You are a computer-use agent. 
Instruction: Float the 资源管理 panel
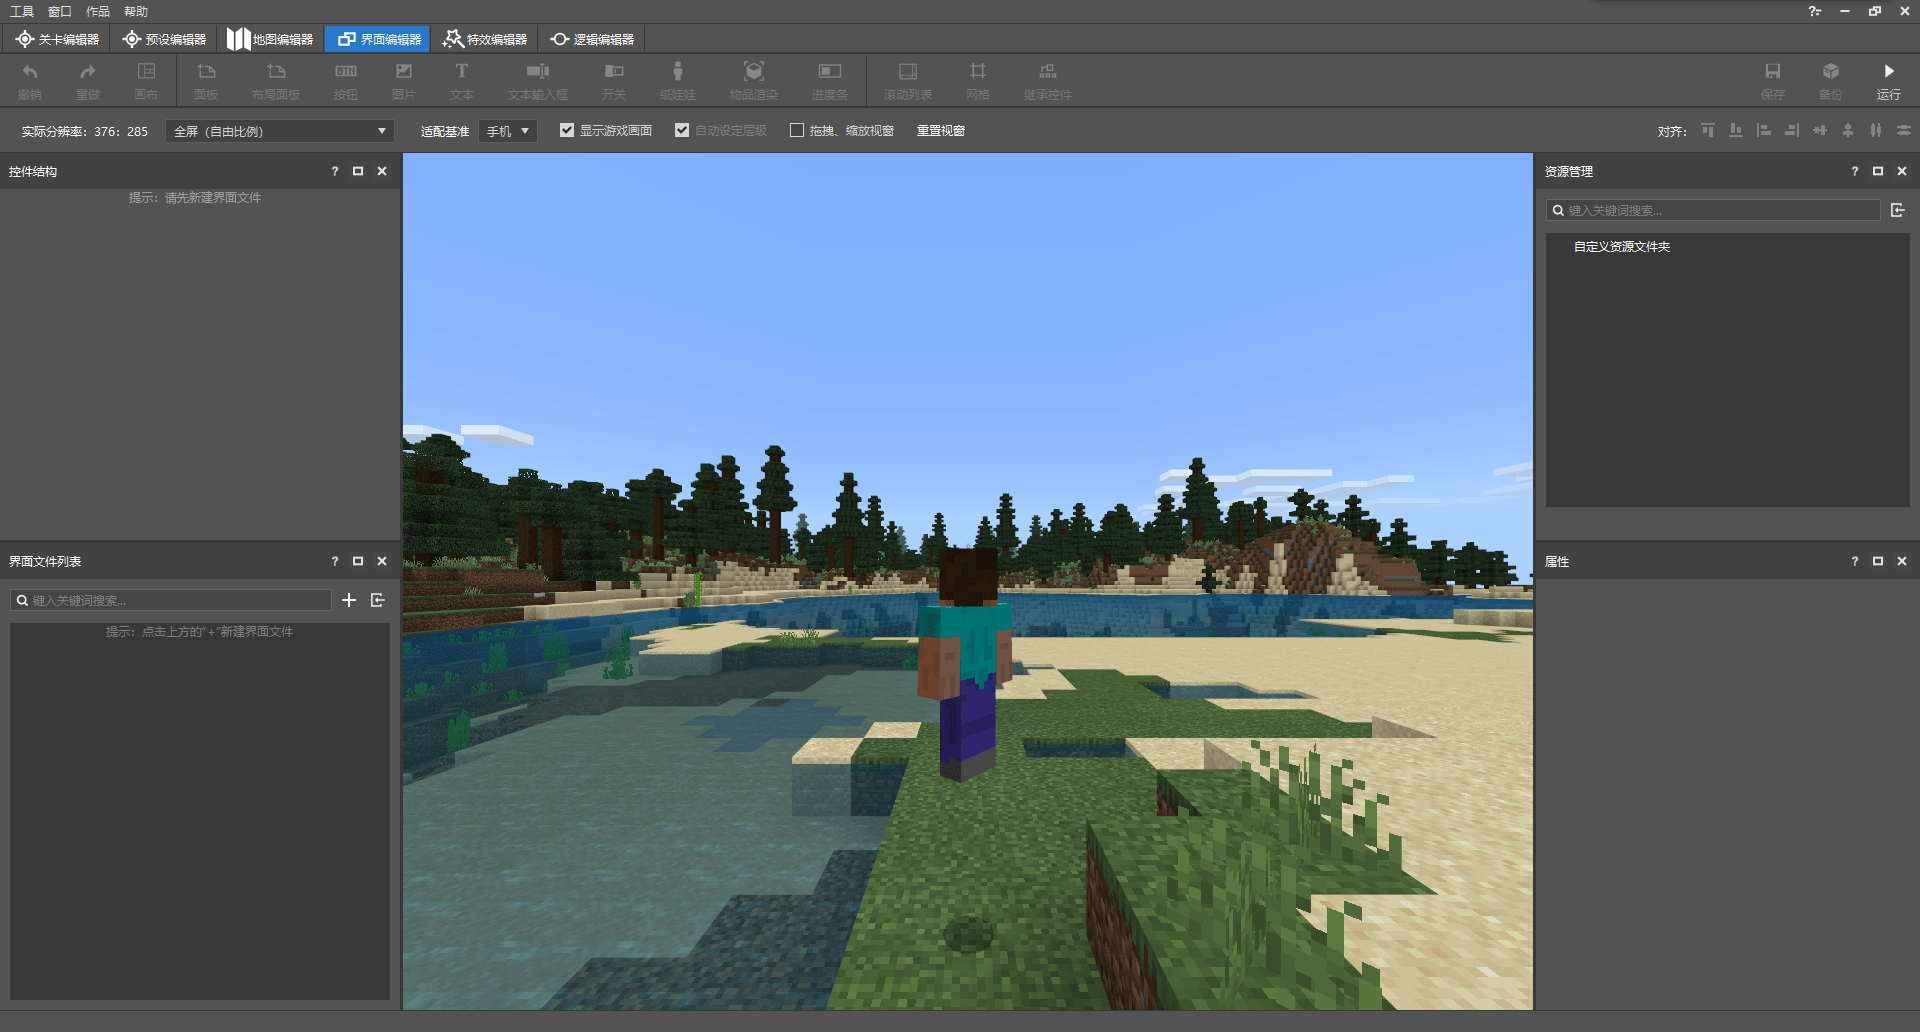[x=1878, y=171]
